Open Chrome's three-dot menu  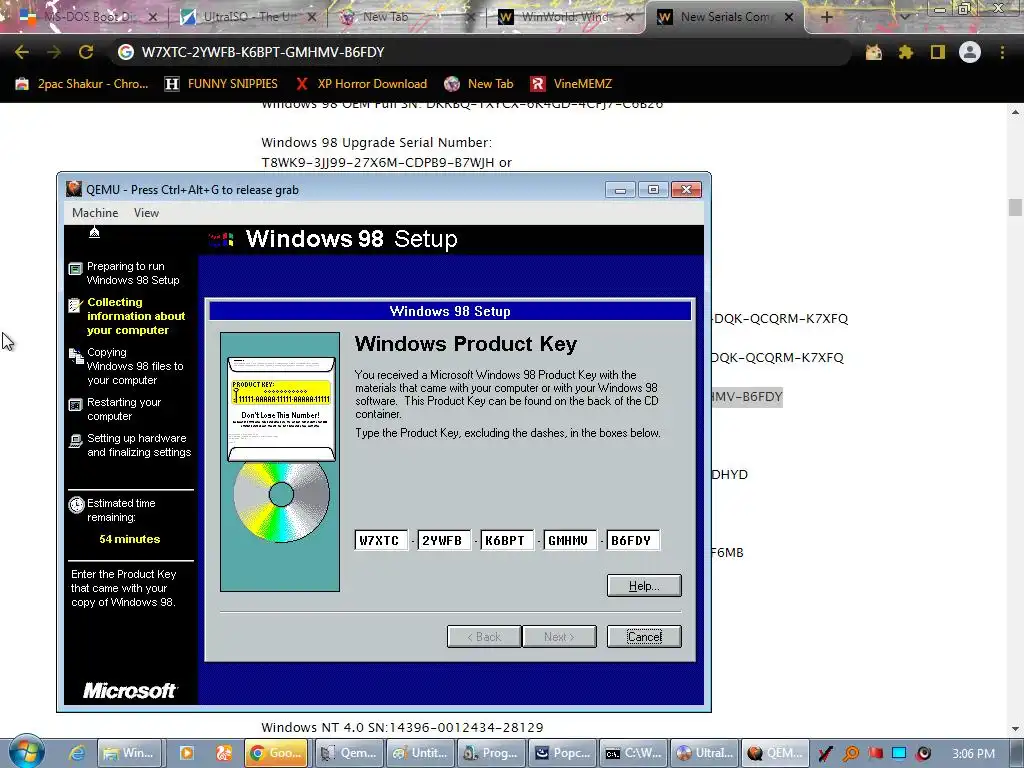pos(1002,52)
